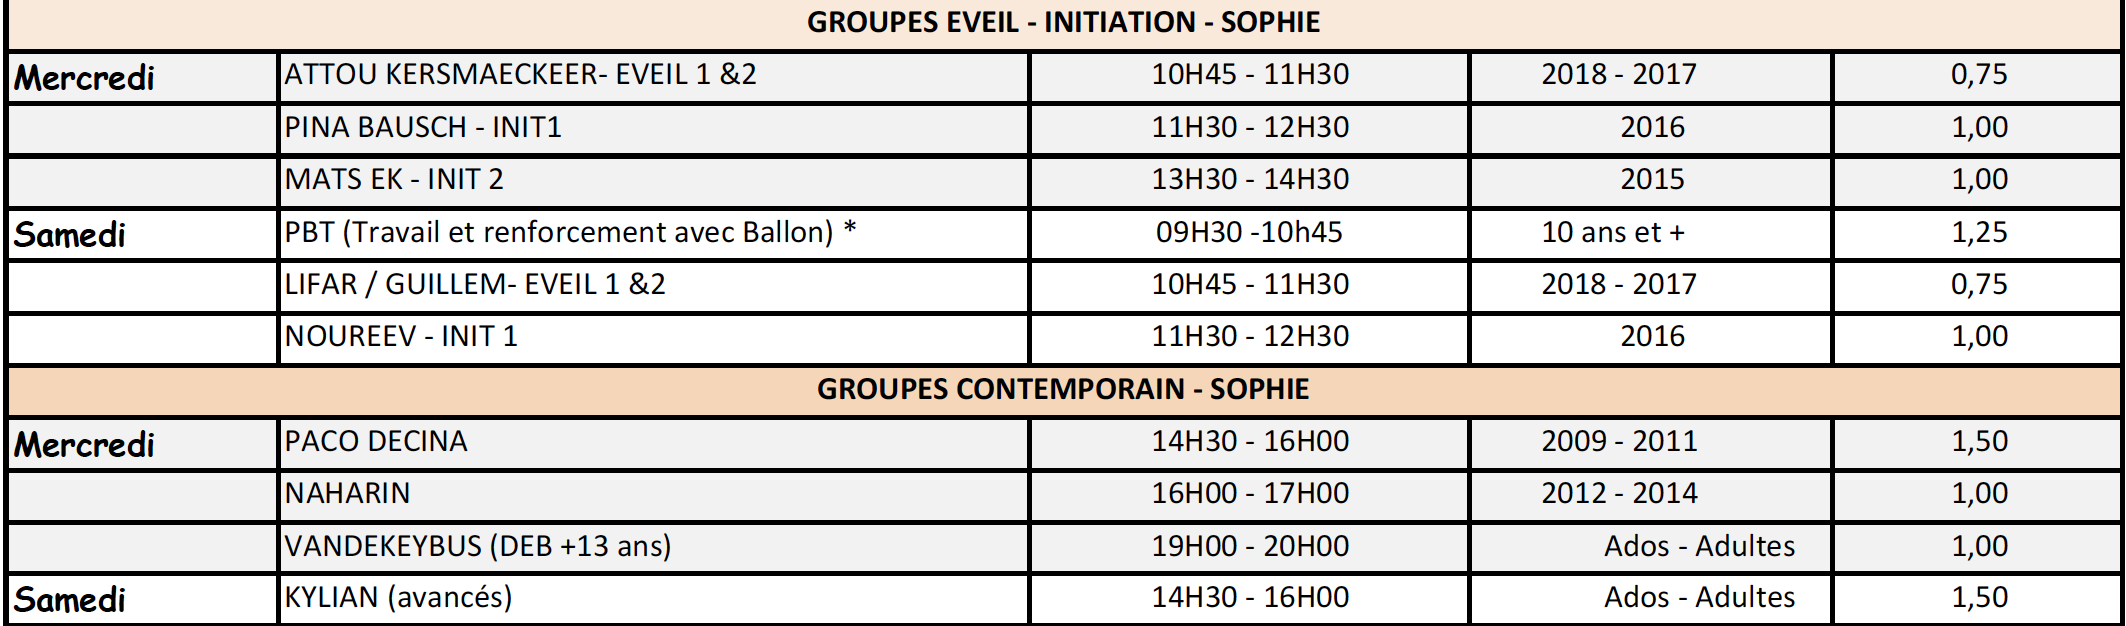The width and height of the screenshot is (2126, 626).
Task: Select the 1,25 value cell
Action: pos(1978,233)
